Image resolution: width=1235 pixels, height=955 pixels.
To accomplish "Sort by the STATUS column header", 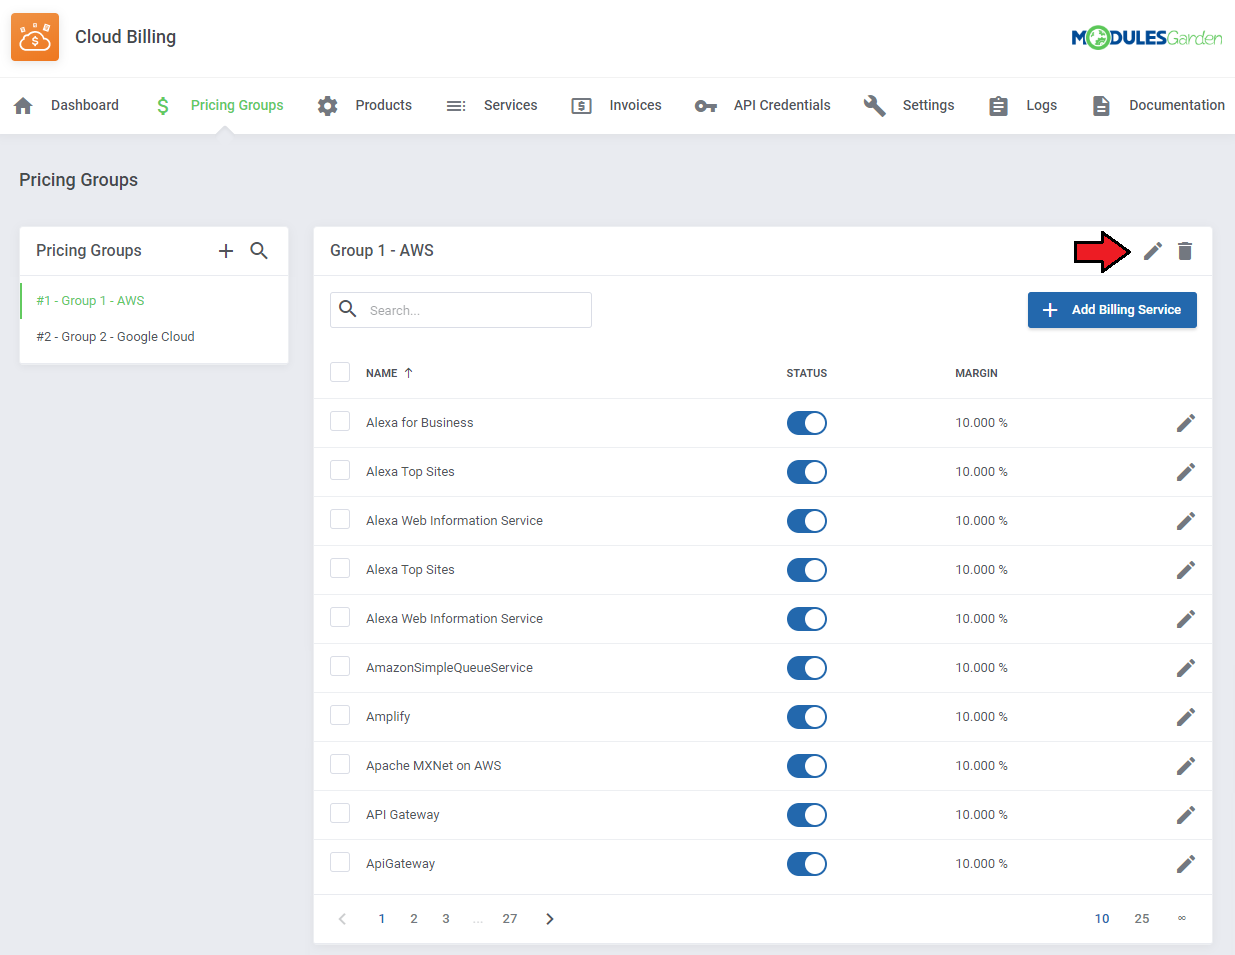I will coord(807,373).
